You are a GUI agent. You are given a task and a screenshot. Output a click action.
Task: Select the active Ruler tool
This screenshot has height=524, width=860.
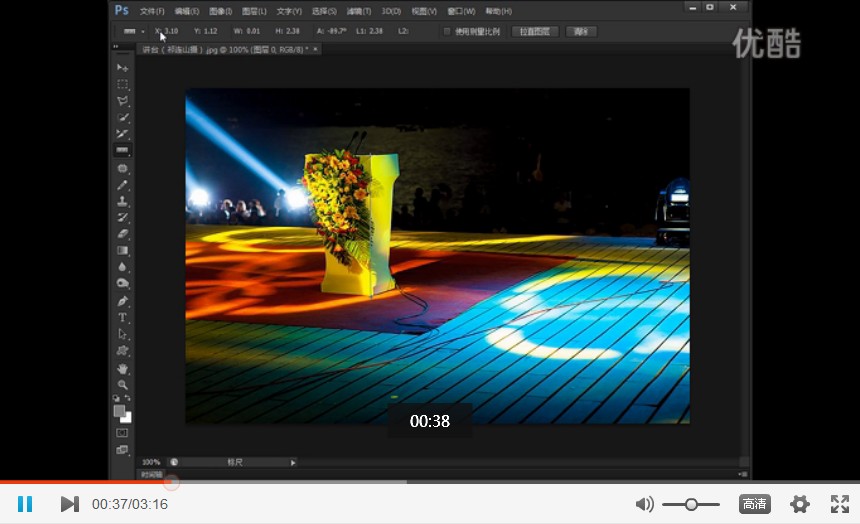122,150
